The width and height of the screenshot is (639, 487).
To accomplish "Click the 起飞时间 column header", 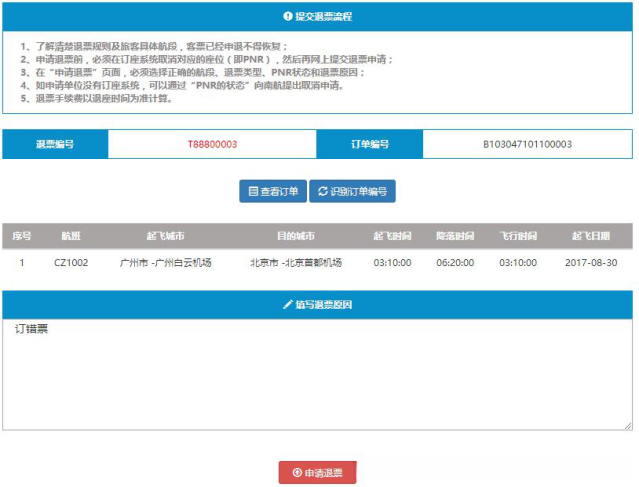I will [392, 236].
